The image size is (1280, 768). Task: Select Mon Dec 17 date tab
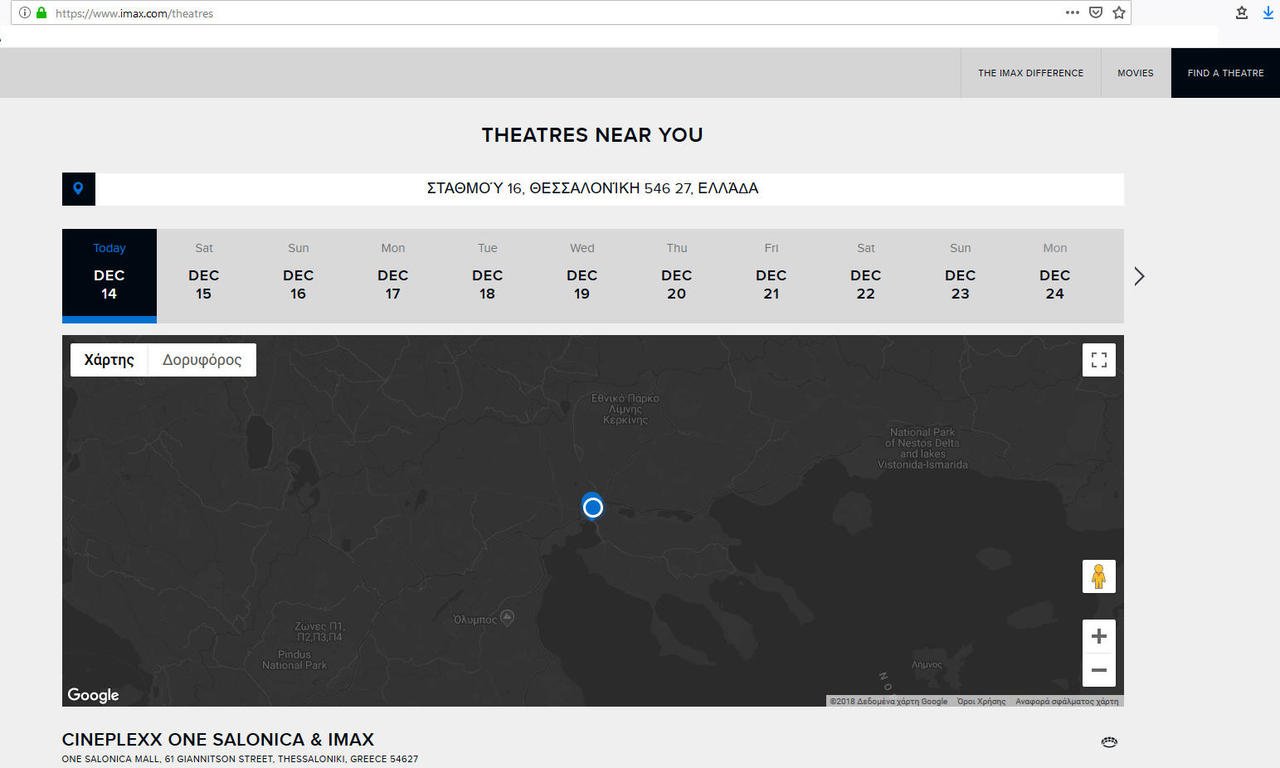pyautogui.click(x=393, y=275)
